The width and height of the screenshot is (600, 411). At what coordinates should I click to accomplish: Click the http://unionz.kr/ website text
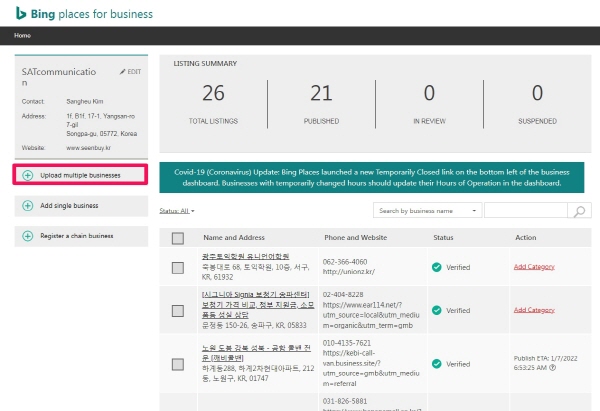coord(349,272)
